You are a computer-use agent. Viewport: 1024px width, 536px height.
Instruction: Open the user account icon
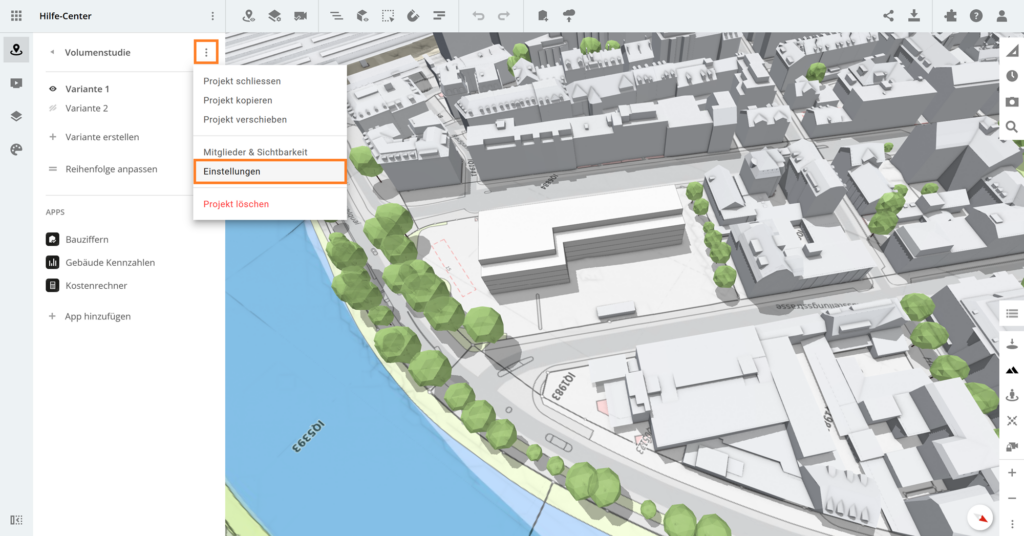pyautogui.click(x=1002, y=16)
